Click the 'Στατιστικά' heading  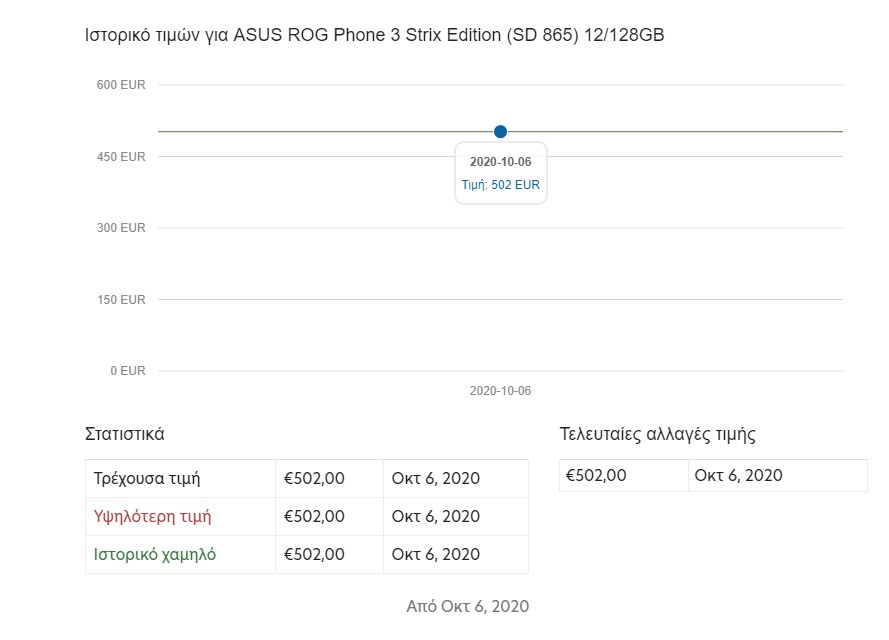pos(125,434)
